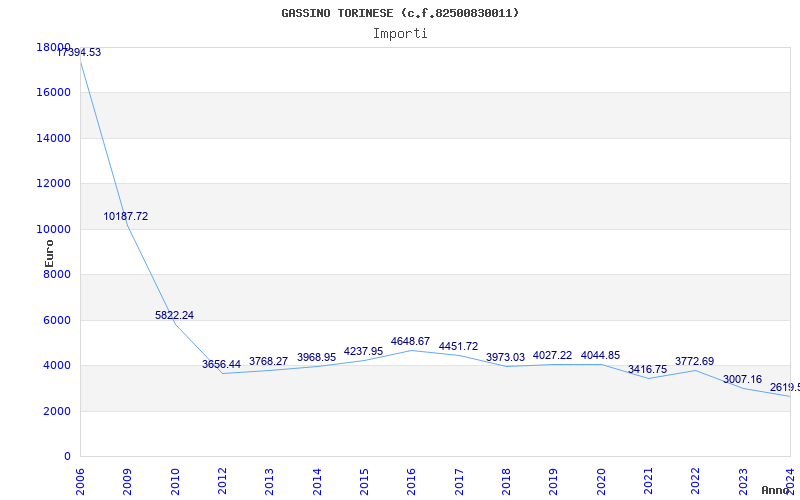Image resolution: width=800 pixels, height=500 pixels.
Task: Select the peak data label 4648.67
Action: [x=410, y=341]
